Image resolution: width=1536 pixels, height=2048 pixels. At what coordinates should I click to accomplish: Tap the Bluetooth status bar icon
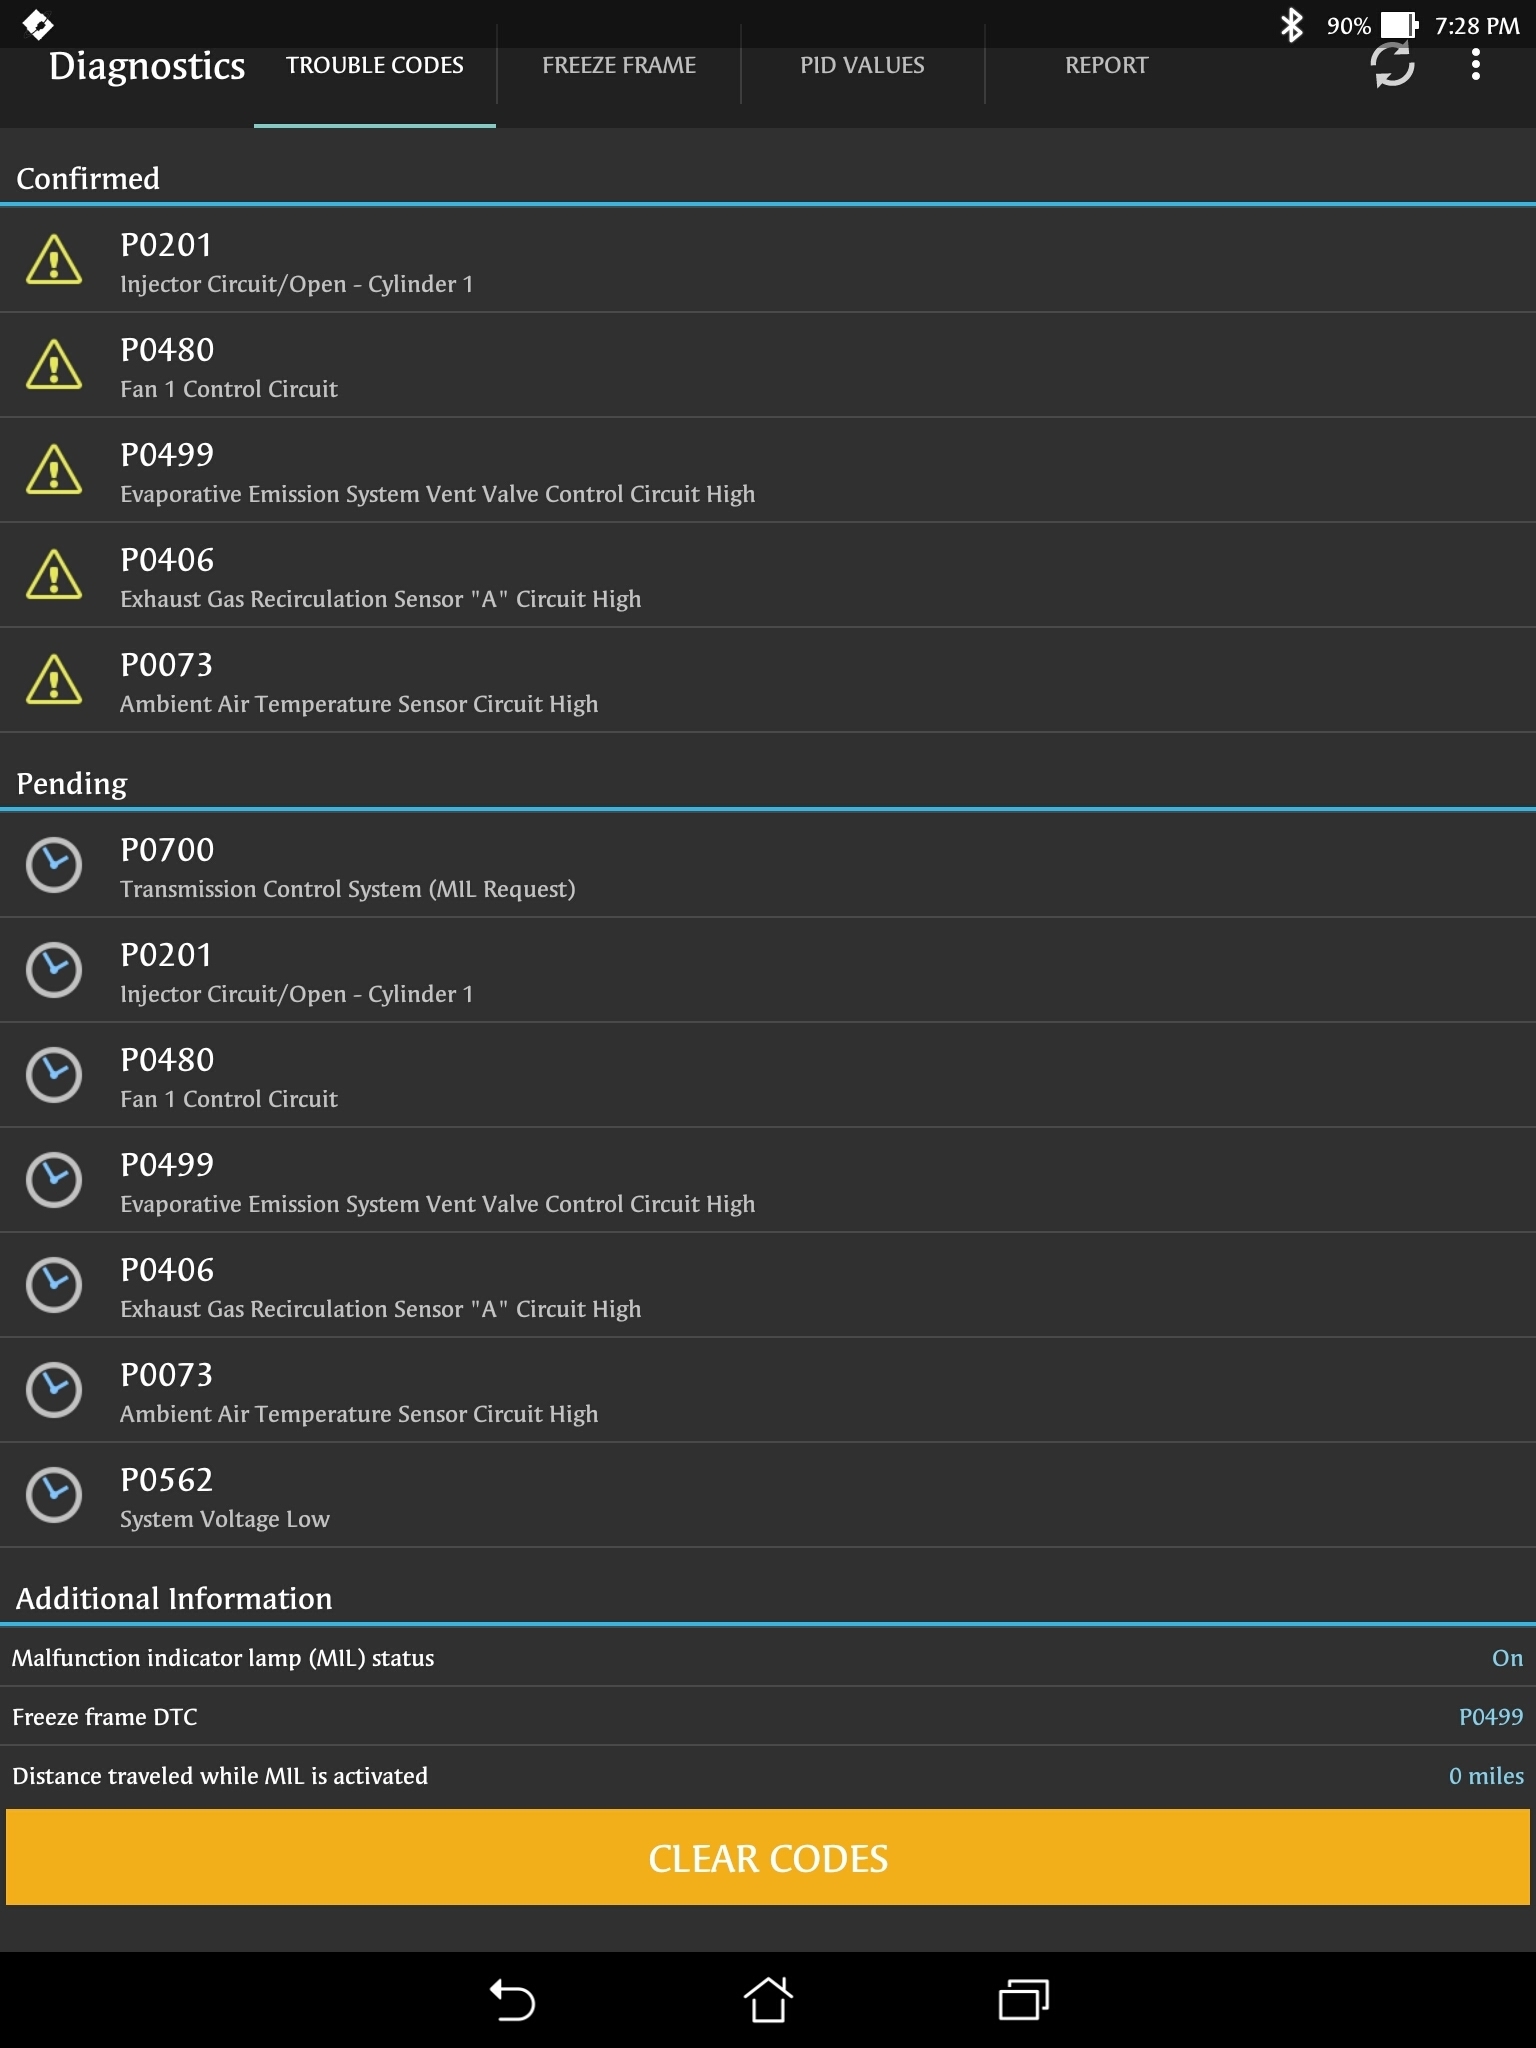[1291, 25]
